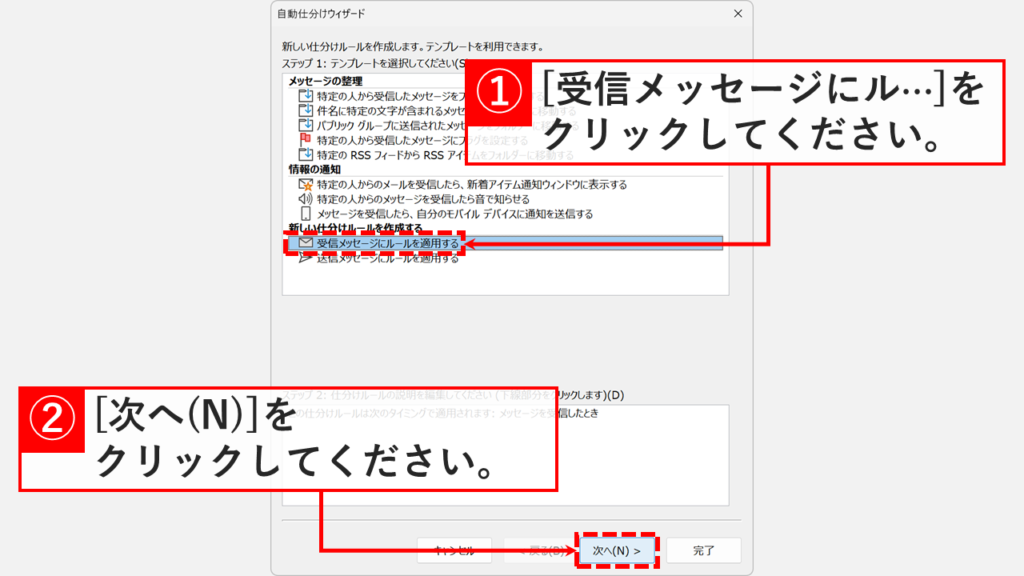Select the folder-move icon beside 特定の人から受信したメッセージ template
The image size is (1024, 576).
pos(304,96)
